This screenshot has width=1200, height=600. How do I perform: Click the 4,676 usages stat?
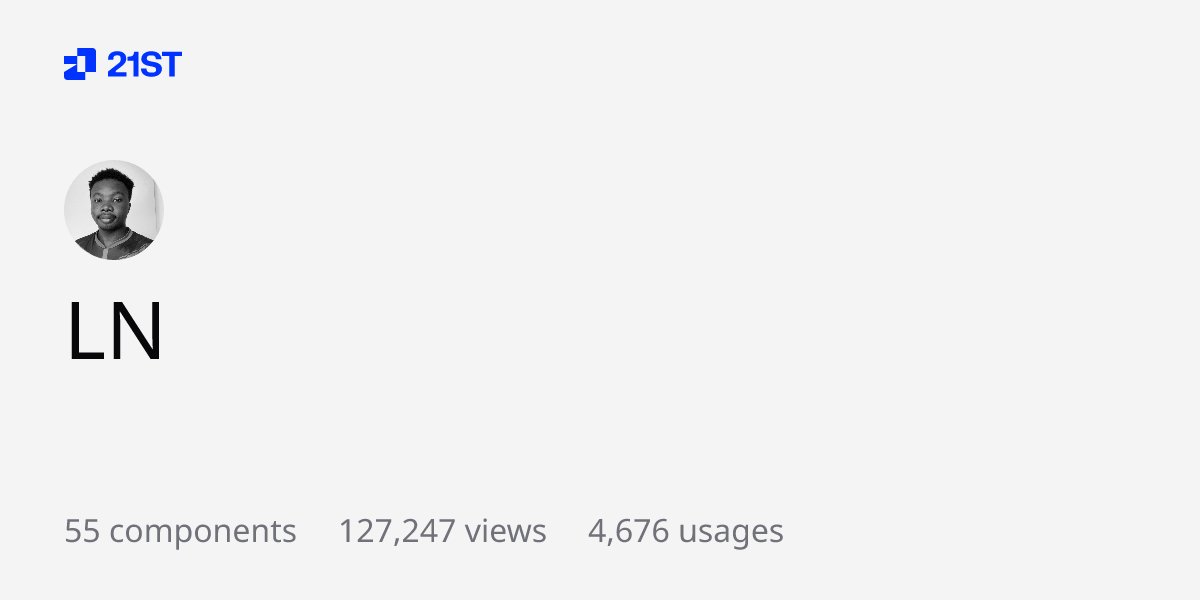685,531
